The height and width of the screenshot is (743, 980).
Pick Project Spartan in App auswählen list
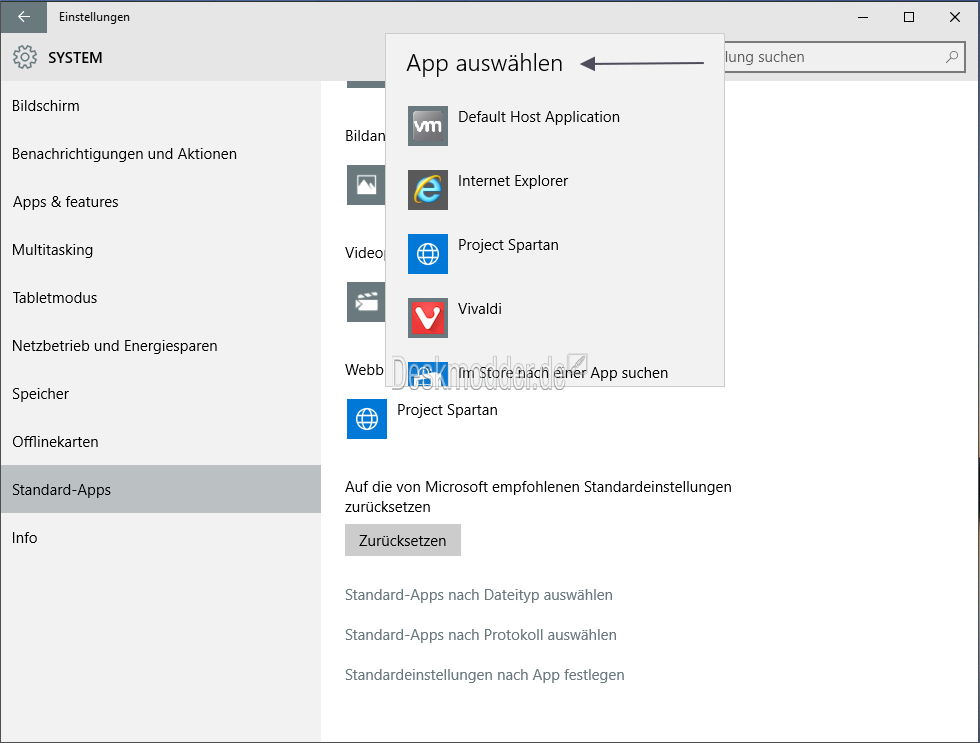[x=555, y=254]
